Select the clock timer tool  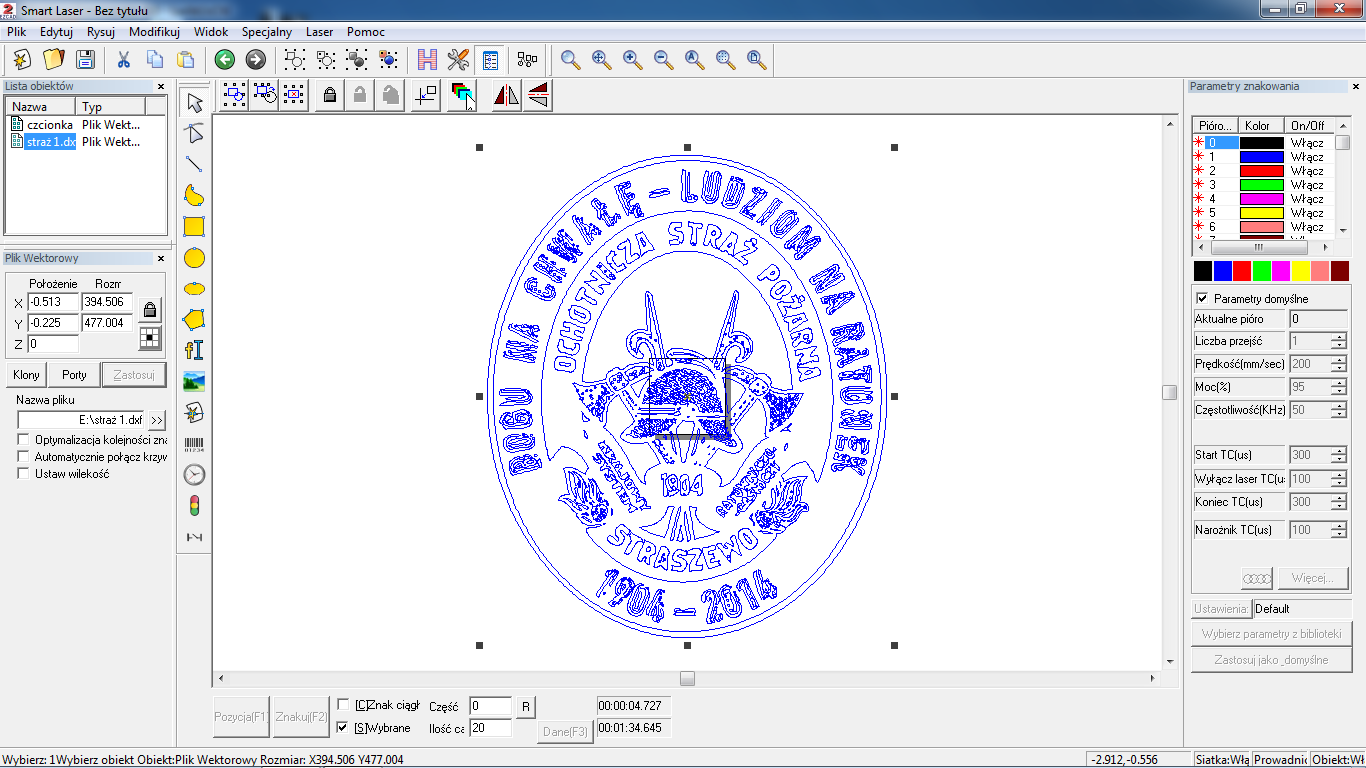point(194,474)
